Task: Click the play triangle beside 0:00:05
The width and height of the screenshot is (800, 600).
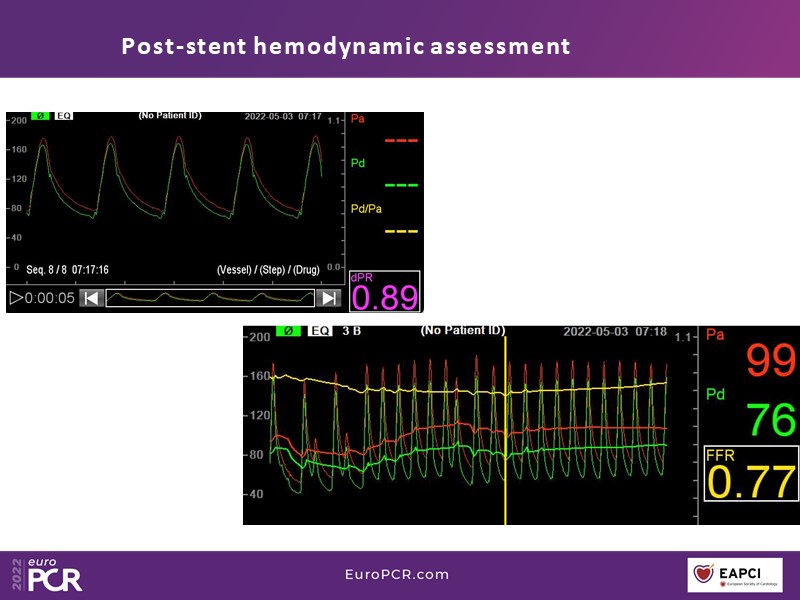Action: [15, 298]
